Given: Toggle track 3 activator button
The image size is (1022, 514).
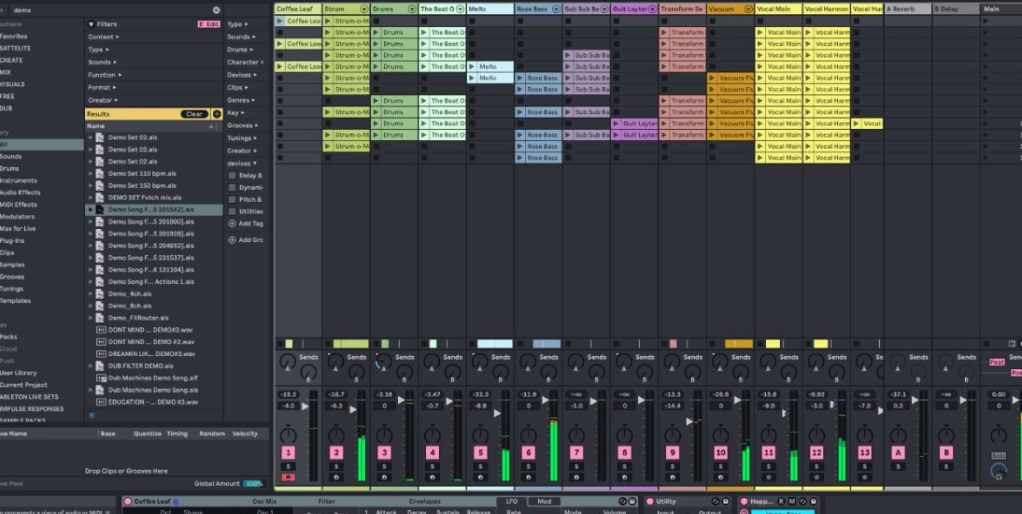Looking at the screenshot, I should pos(384,453).
